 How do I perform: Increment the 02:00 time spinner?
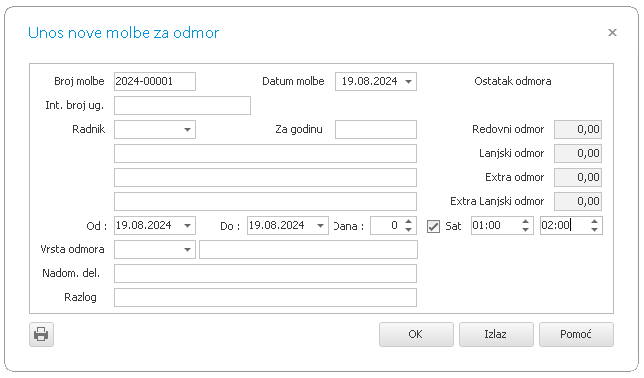(x=594, y=221)
